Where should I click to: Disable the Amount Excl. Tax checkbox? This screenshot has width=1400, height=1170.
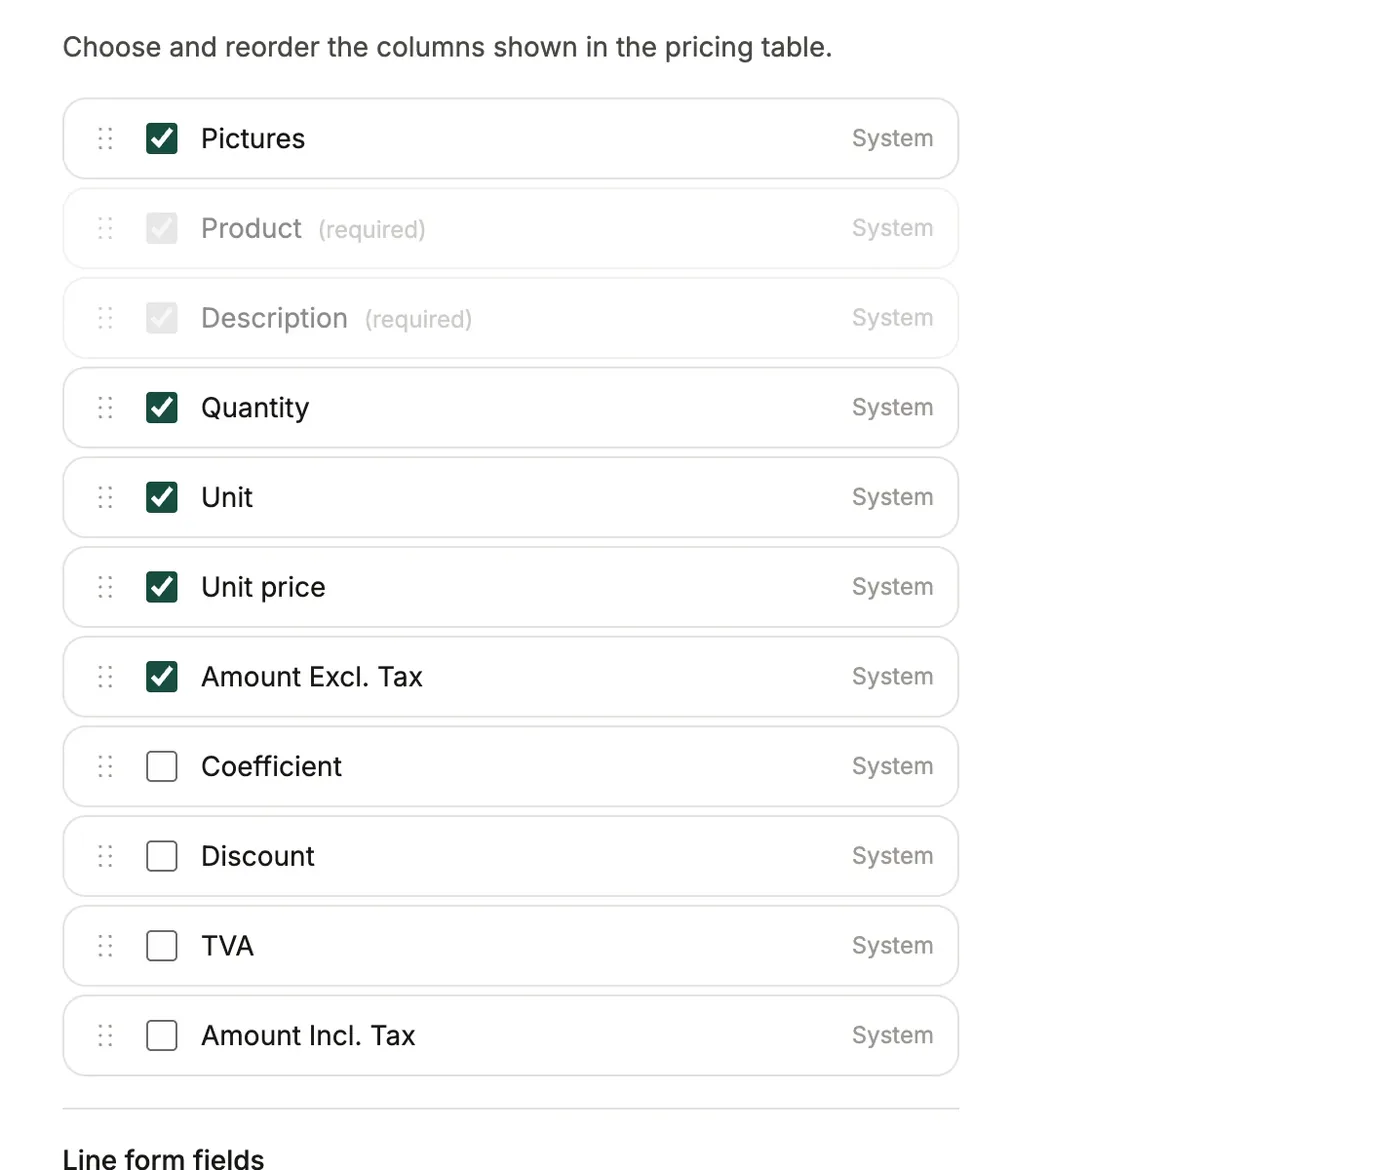(x=162, y=677)
